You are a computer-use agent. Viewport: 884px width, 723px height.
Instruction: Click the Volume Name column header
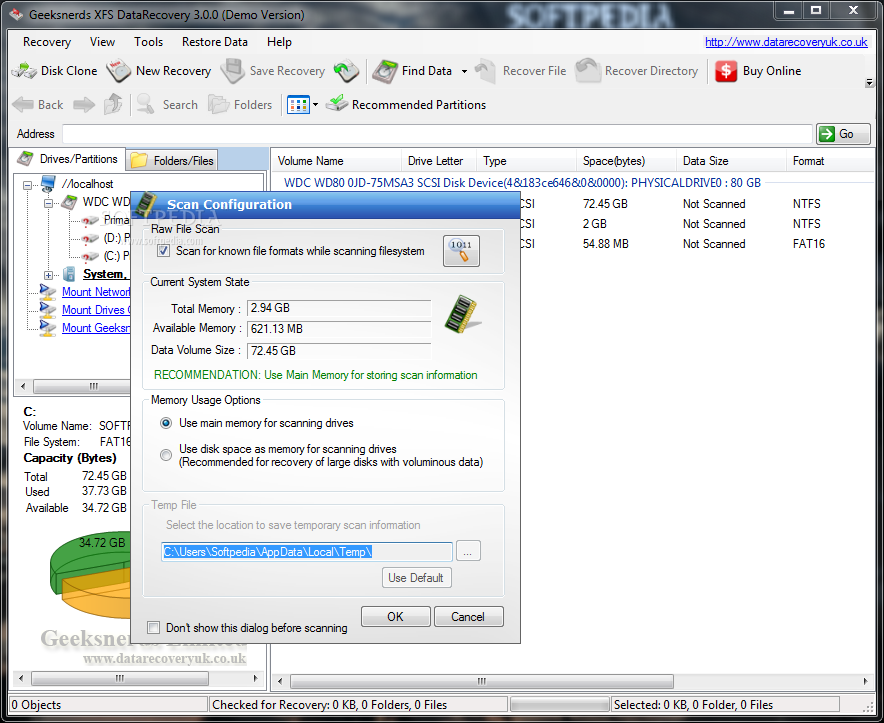pos(336,161)
